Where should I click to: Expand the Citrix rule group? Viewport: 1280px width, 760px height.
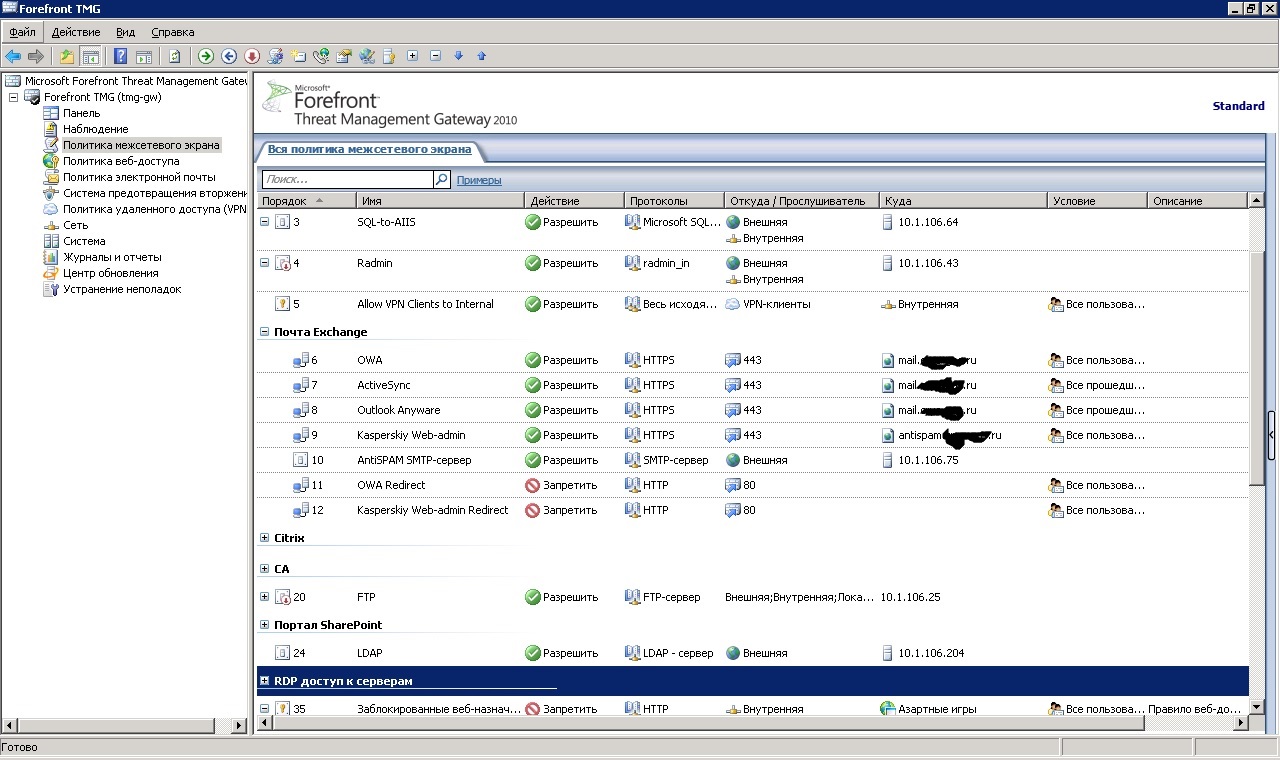(x=265, y=538)
